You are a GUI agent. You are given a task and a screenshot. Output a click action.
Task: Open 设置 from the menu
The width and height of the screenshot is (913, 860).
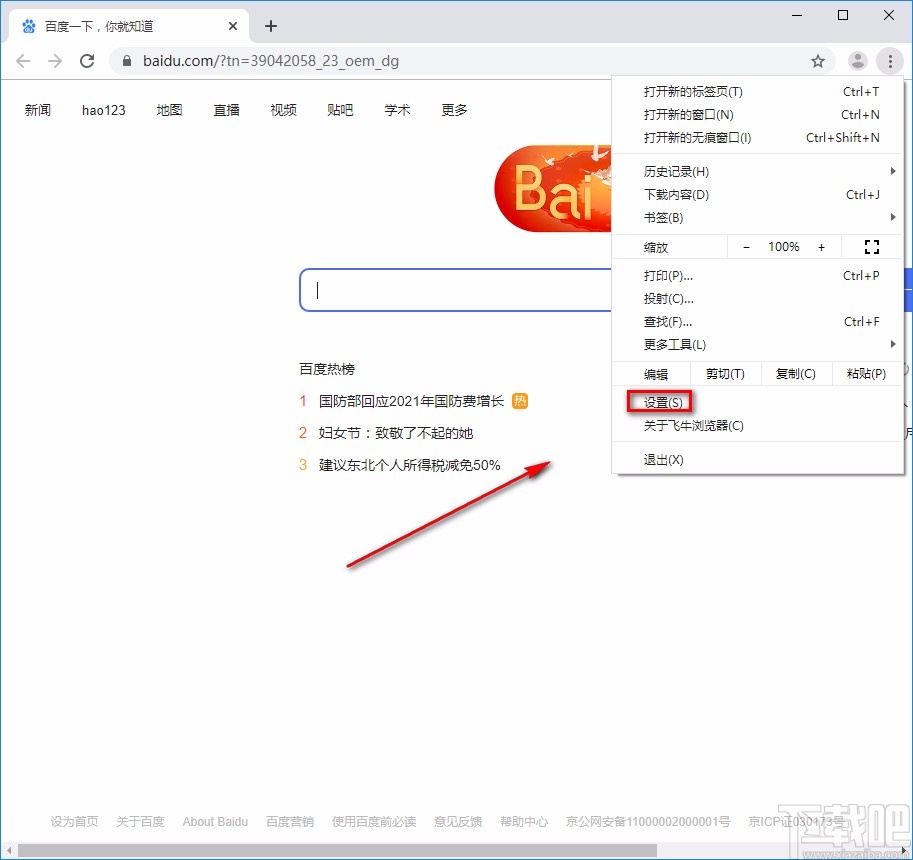660,401
